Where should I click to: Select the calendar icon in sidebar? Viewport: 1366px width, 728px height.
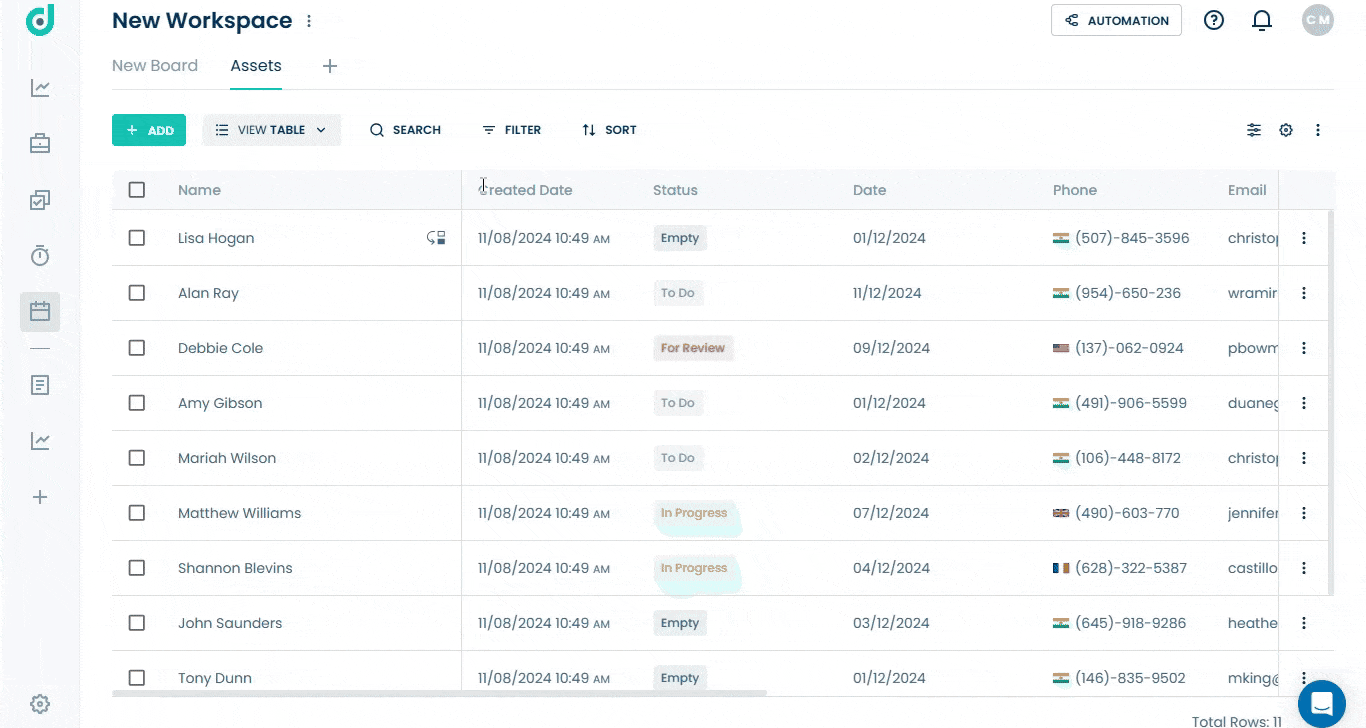[x=40, y=312]
